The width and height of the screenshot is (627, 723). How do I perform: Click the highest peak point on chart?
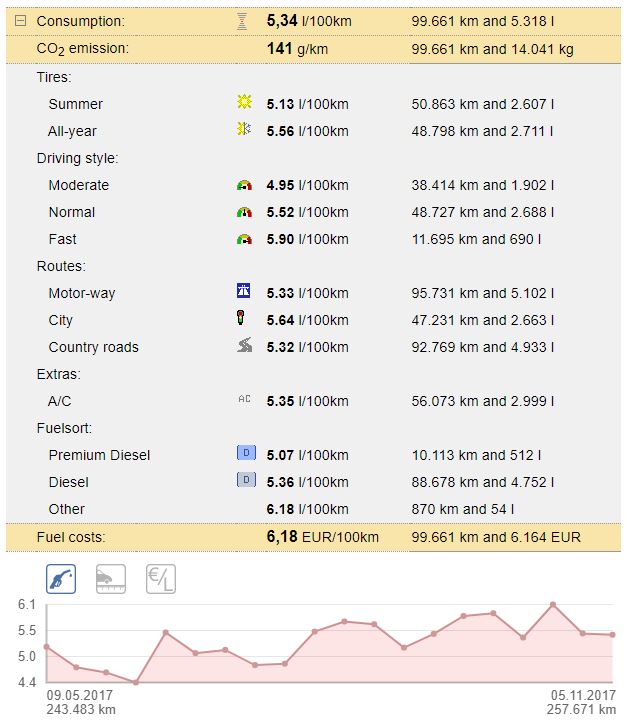tap(553, 605)
